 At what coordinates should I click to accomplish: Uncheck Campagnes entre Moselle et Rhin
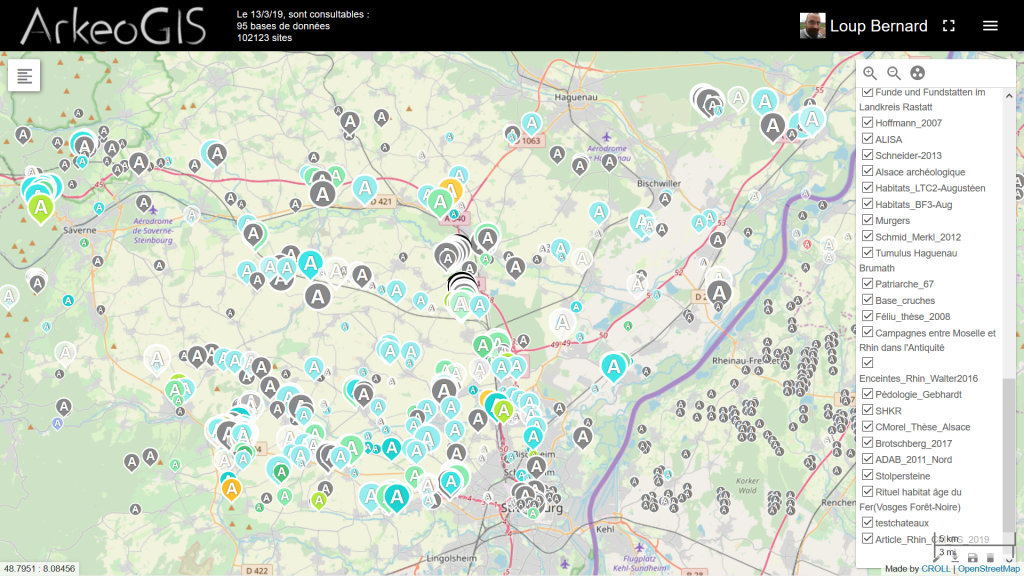[x=867, y=332]
